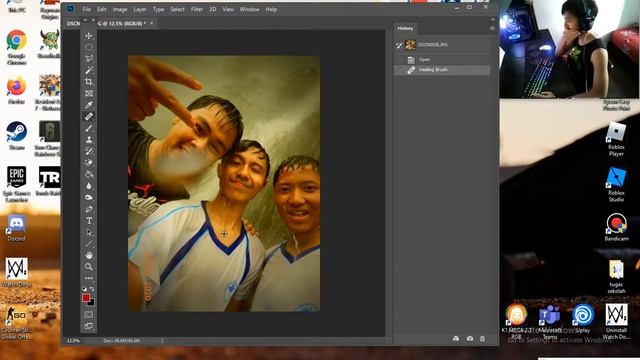
Task: Select the Frame tool
Action: [89, 93]
